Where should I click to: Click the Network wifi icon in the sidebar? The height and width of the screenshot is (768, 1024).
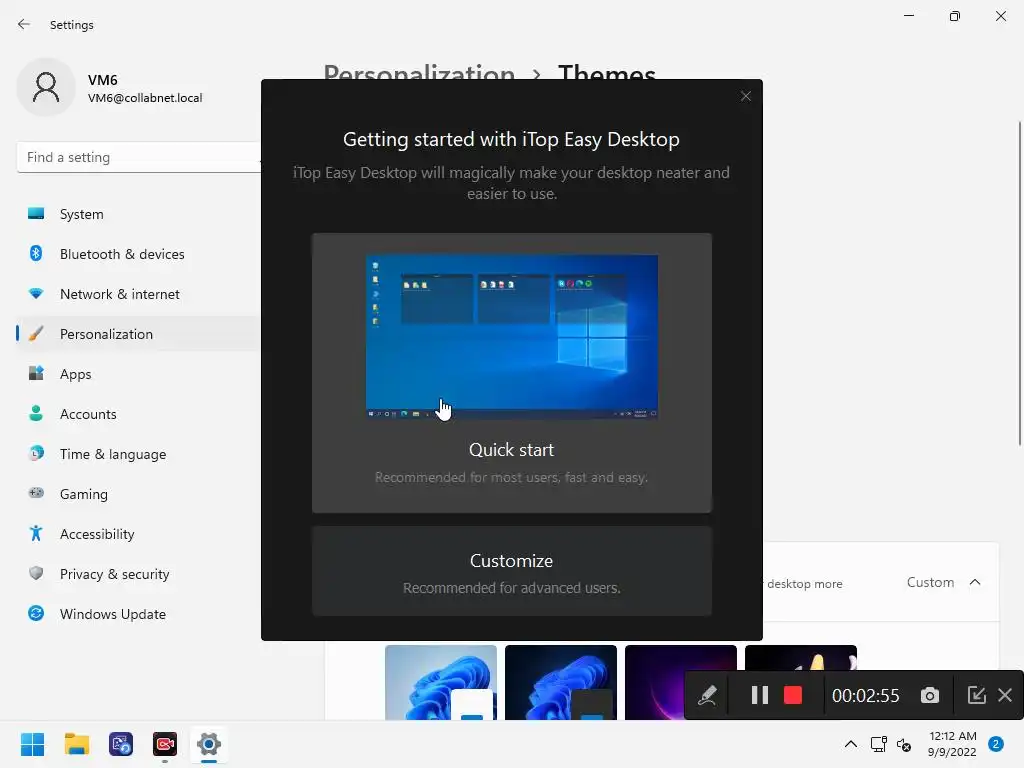[x=36, y=294]
